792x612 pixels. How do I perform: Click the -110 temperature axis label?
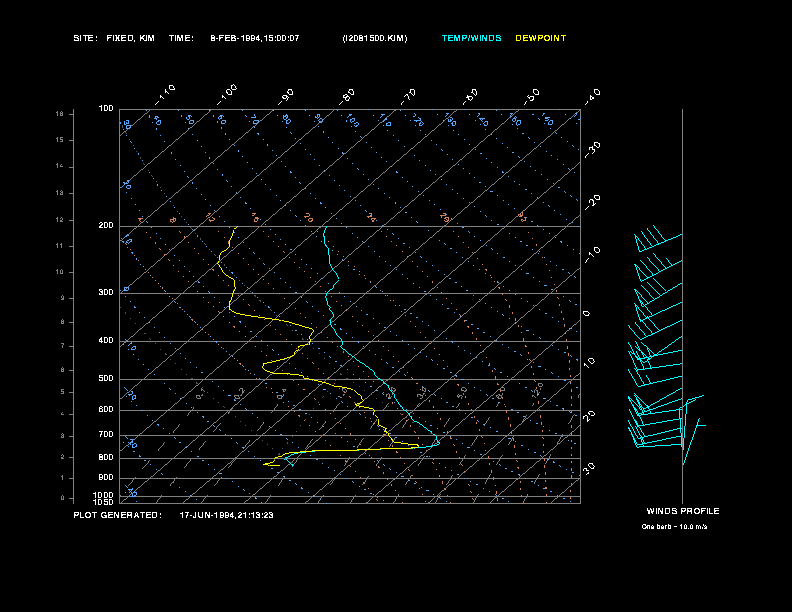click(165, 95)
